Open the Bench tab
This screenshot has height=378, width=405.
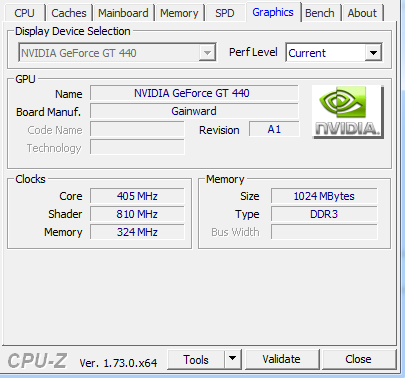tap(320, 13)
